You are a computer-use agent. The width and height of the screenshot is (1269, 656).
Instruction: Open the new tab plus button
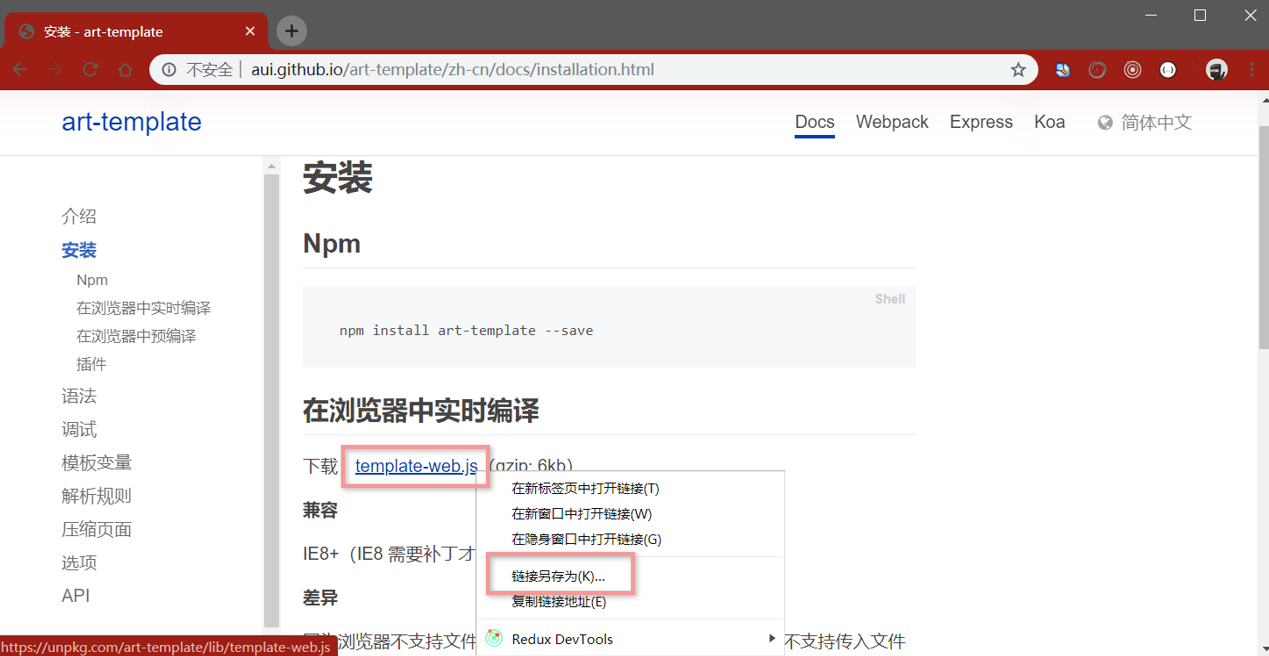coord(291,31)
